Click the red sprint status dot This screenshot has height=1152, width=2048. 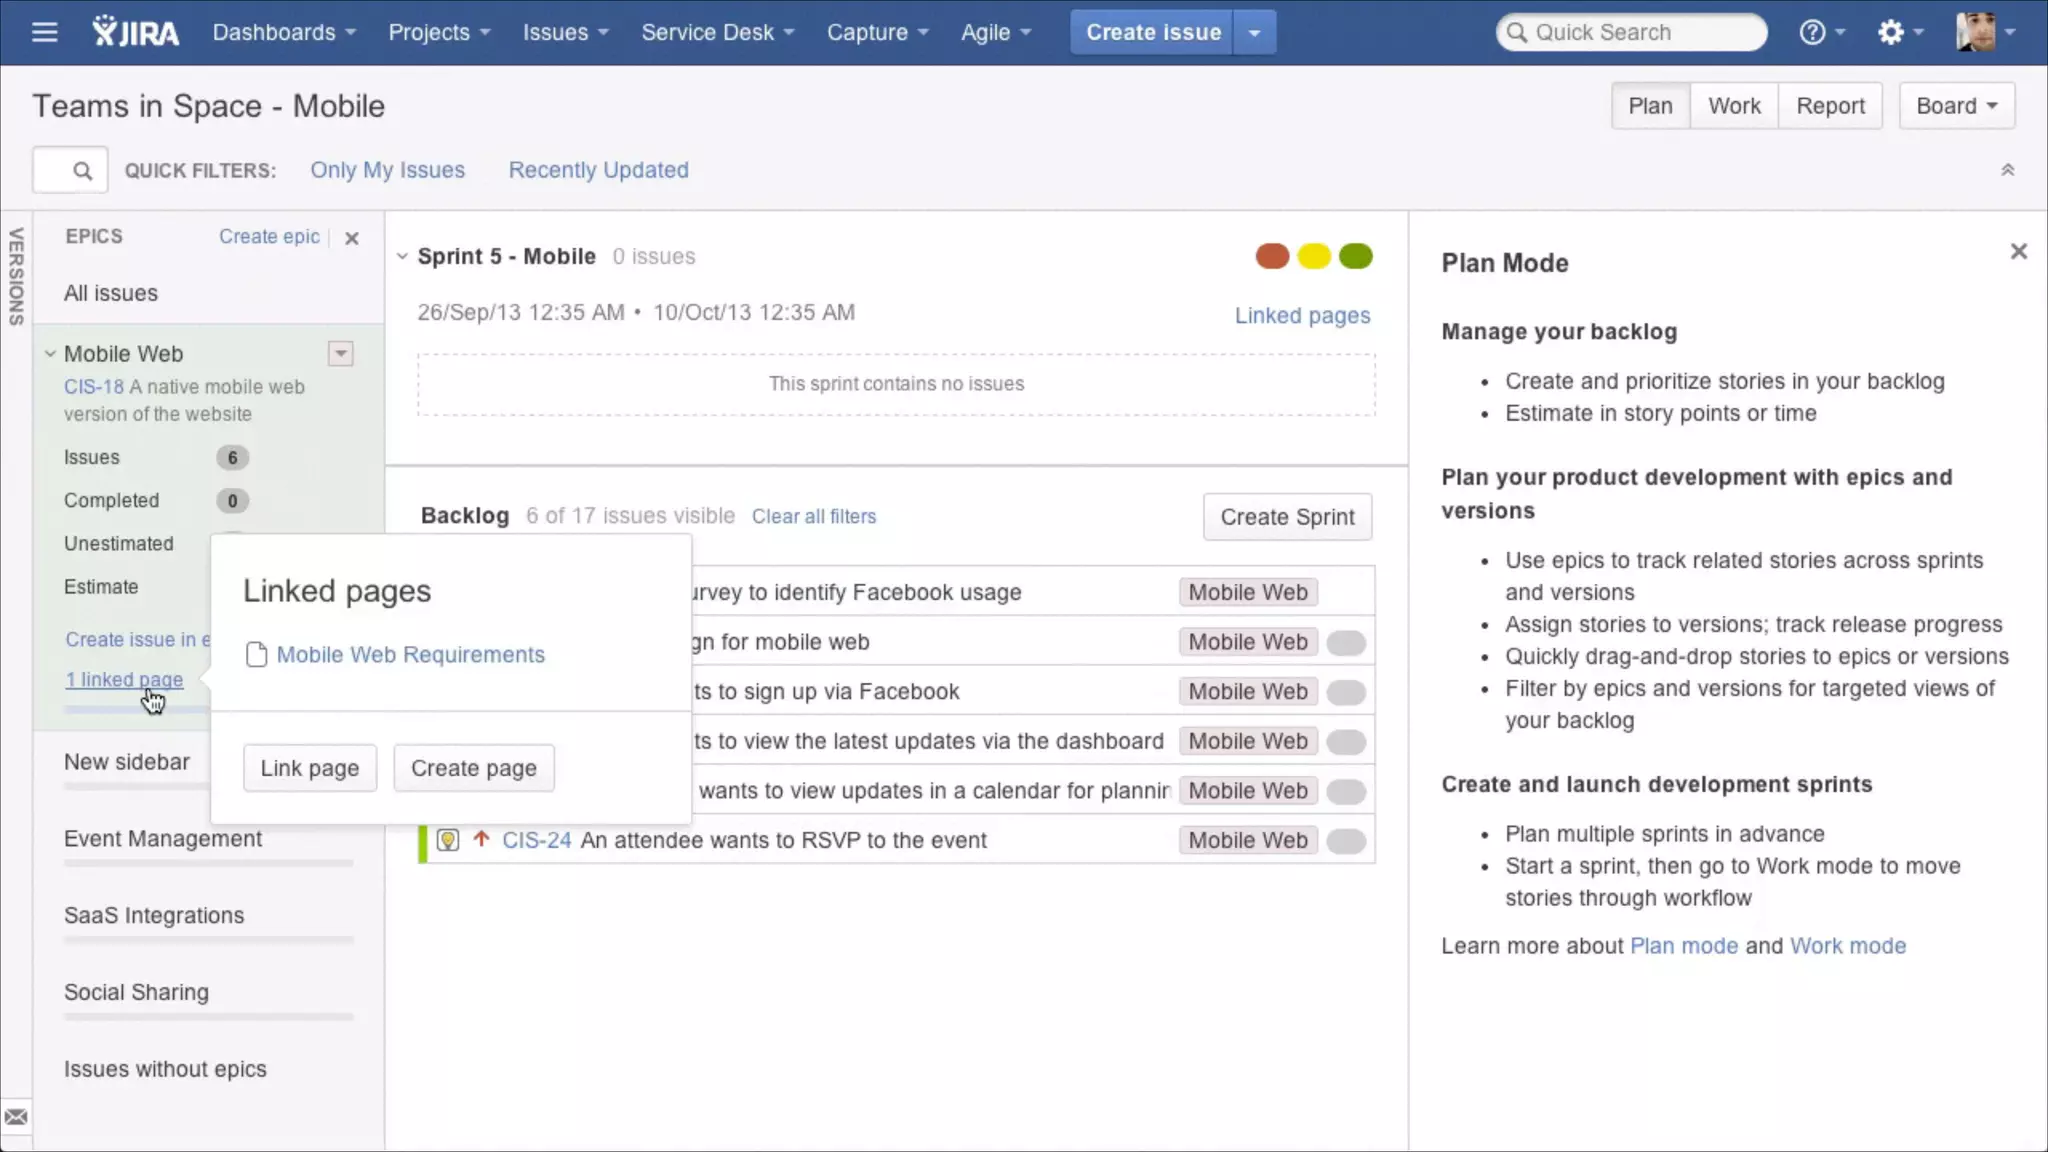[x=1272, y=256]
